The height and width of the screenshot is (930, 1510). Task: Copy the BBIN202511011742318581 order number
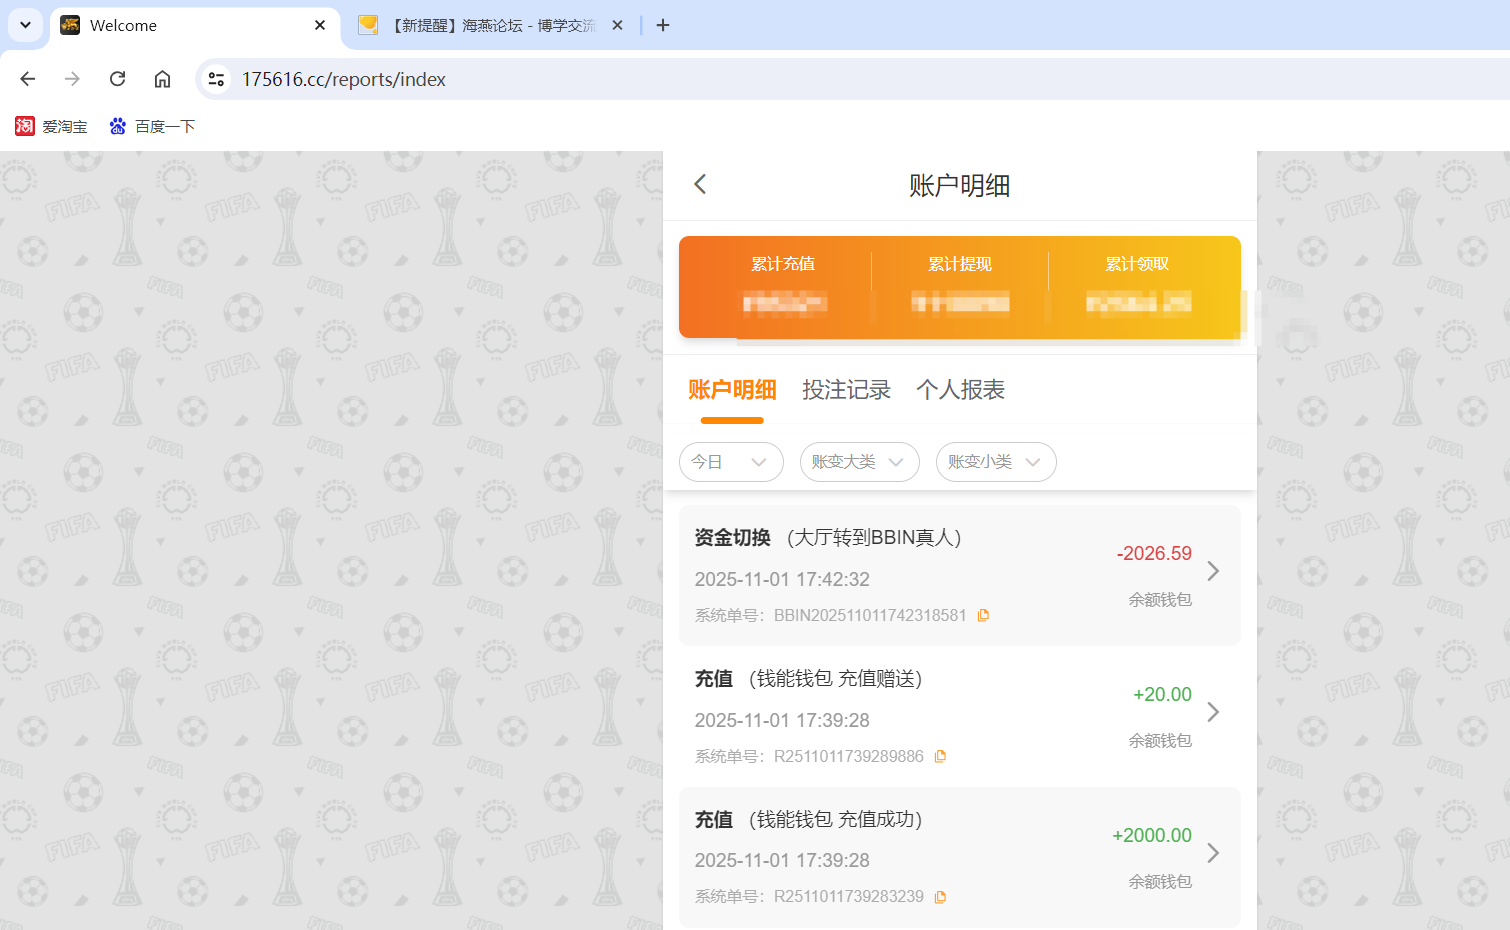point(983,615)
